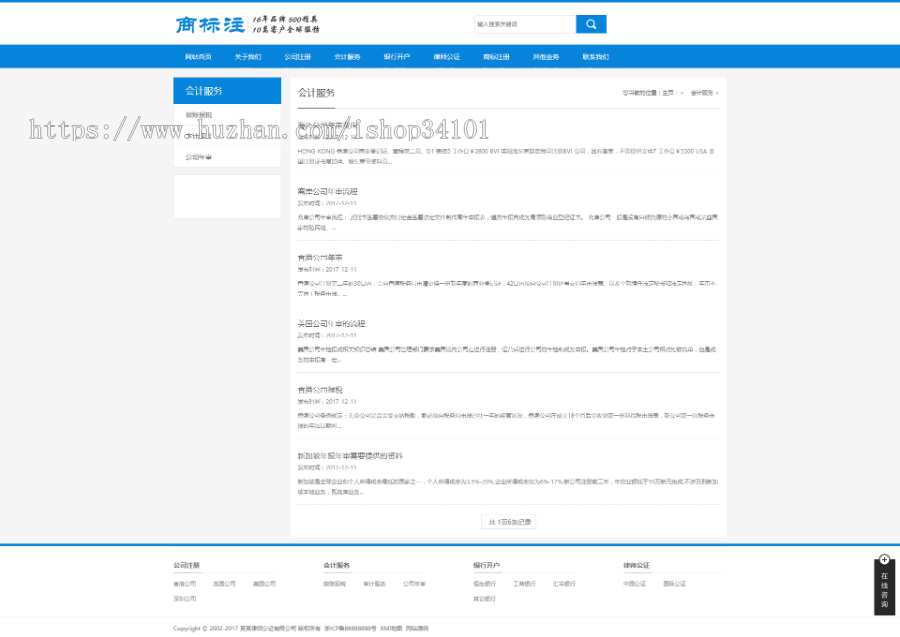The image size is (900, 637).
Task: Click the 主页 breadcrumb link
Action: 668,93
